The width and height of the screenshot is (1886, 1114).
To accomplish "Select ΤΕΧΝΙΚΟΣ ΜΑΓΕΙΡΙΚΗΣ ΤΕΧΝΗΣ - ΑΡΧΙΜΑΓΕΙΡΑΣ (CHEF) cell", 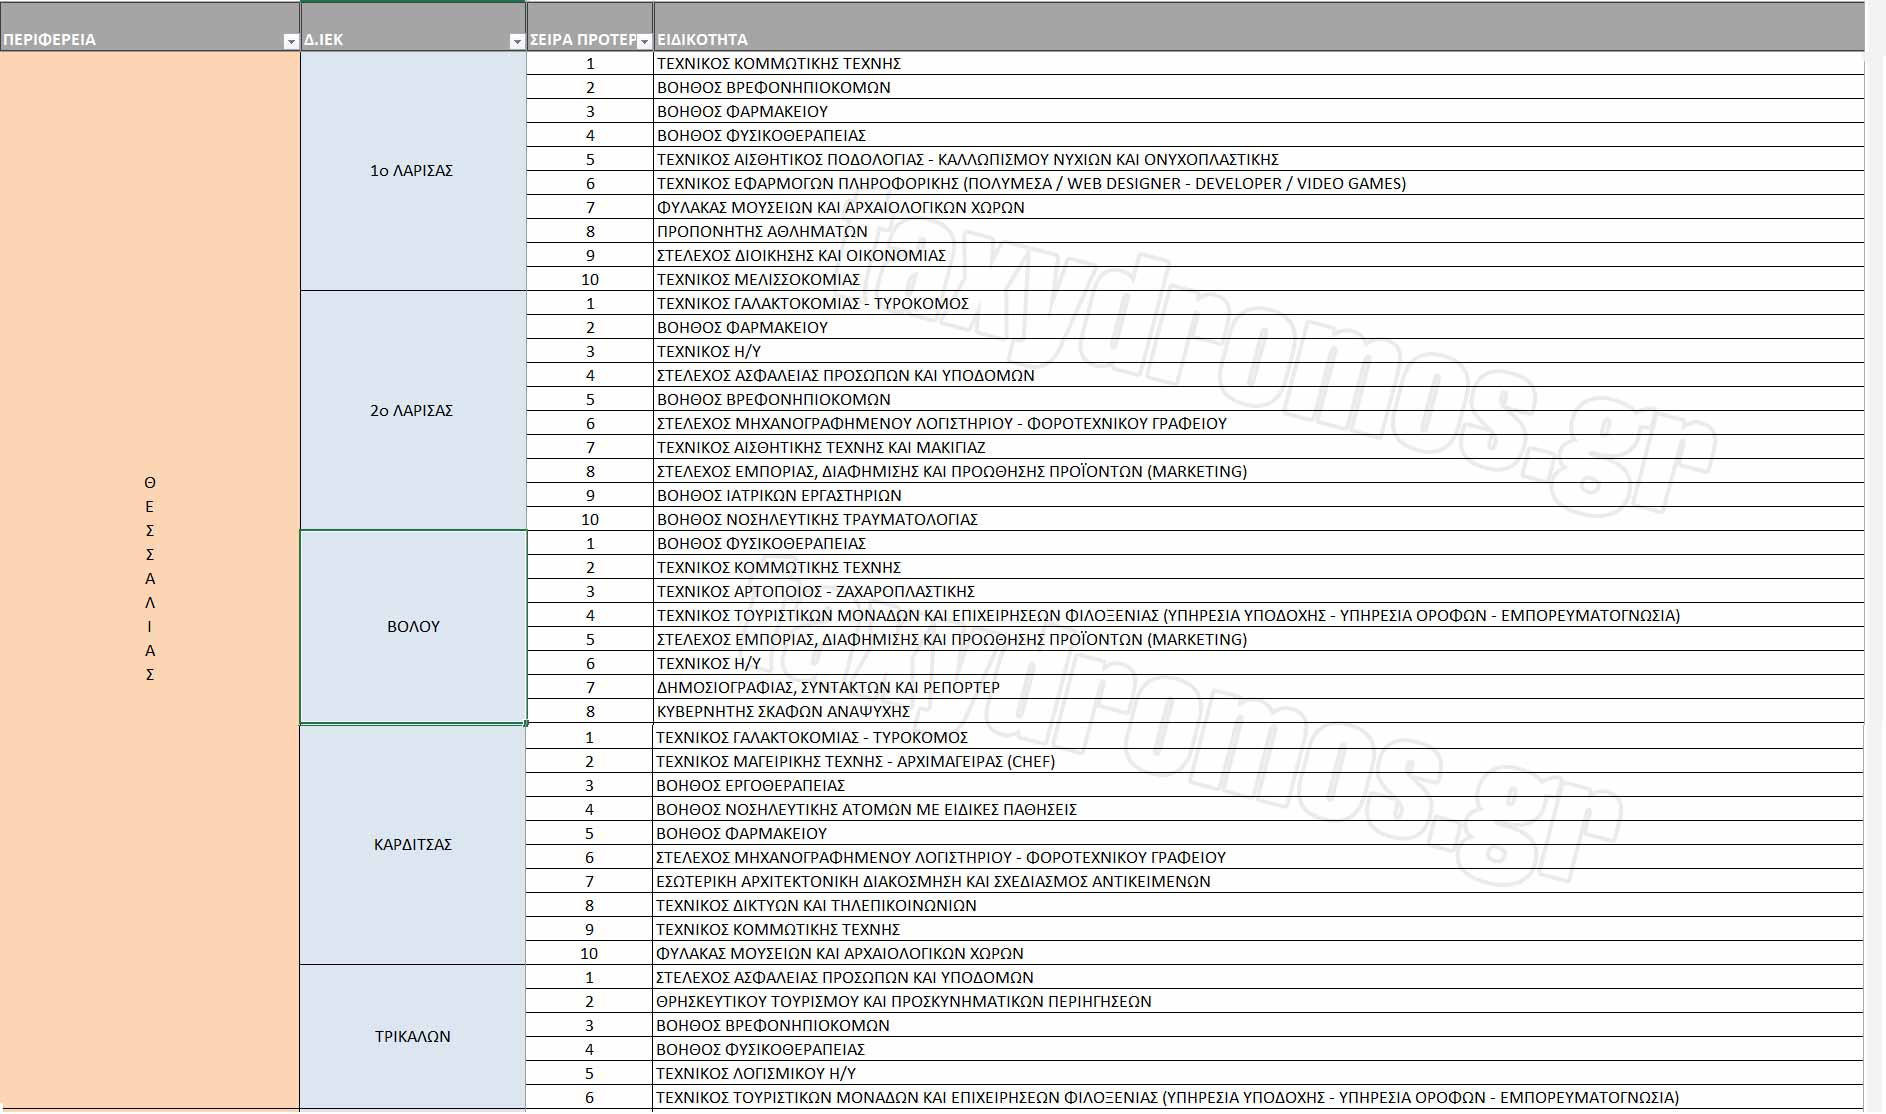I will (1259, 761).
